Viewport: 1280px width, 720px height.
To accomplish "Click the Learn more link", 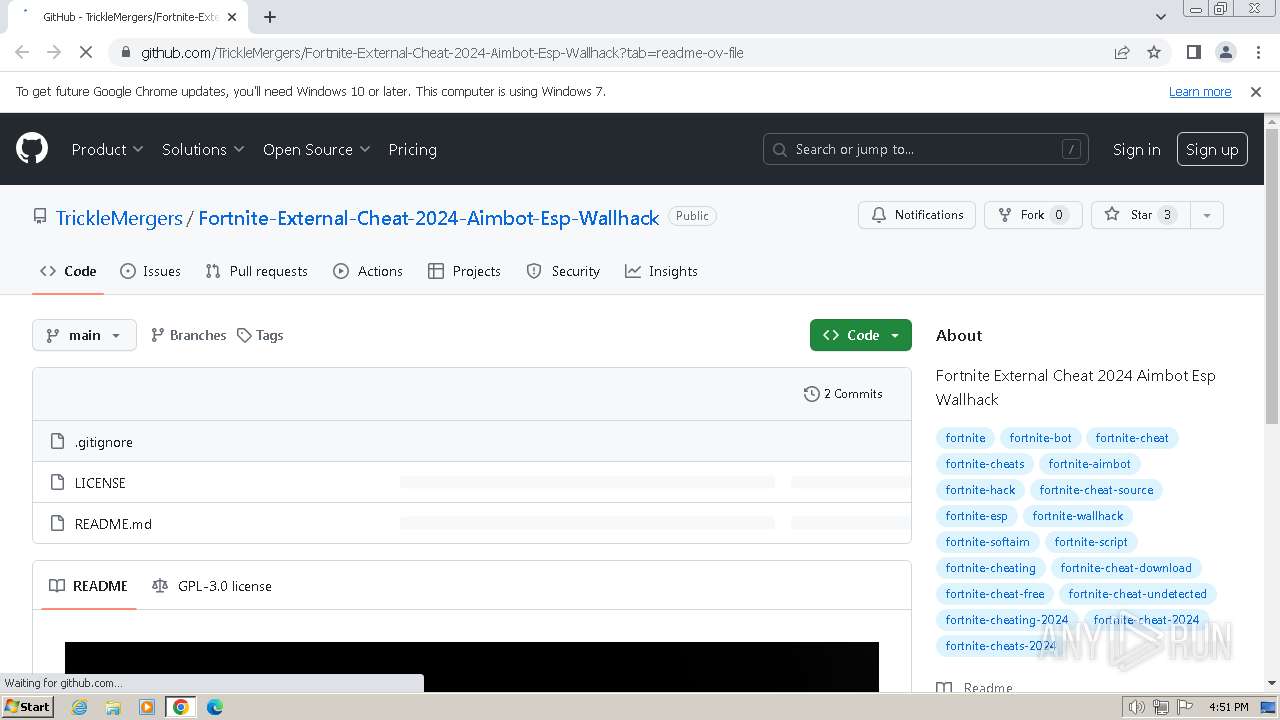I will (1200, 91).
